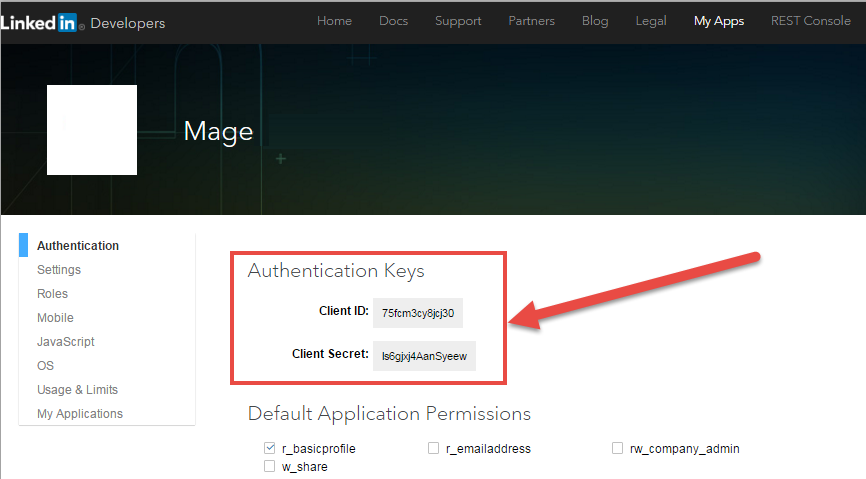The image size is (866, 479).
Task: Open the Blog link
Action: tap(594, 21)
